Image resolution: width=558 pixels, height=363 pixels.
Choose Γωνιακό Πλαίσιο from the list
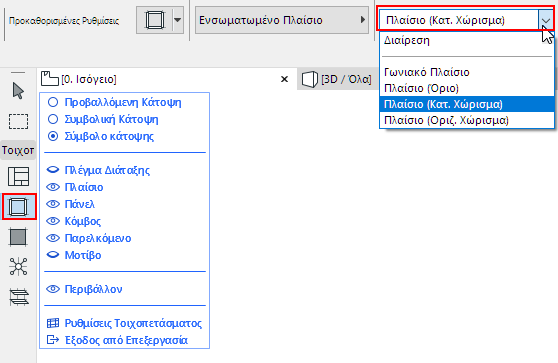pos(427,72)
